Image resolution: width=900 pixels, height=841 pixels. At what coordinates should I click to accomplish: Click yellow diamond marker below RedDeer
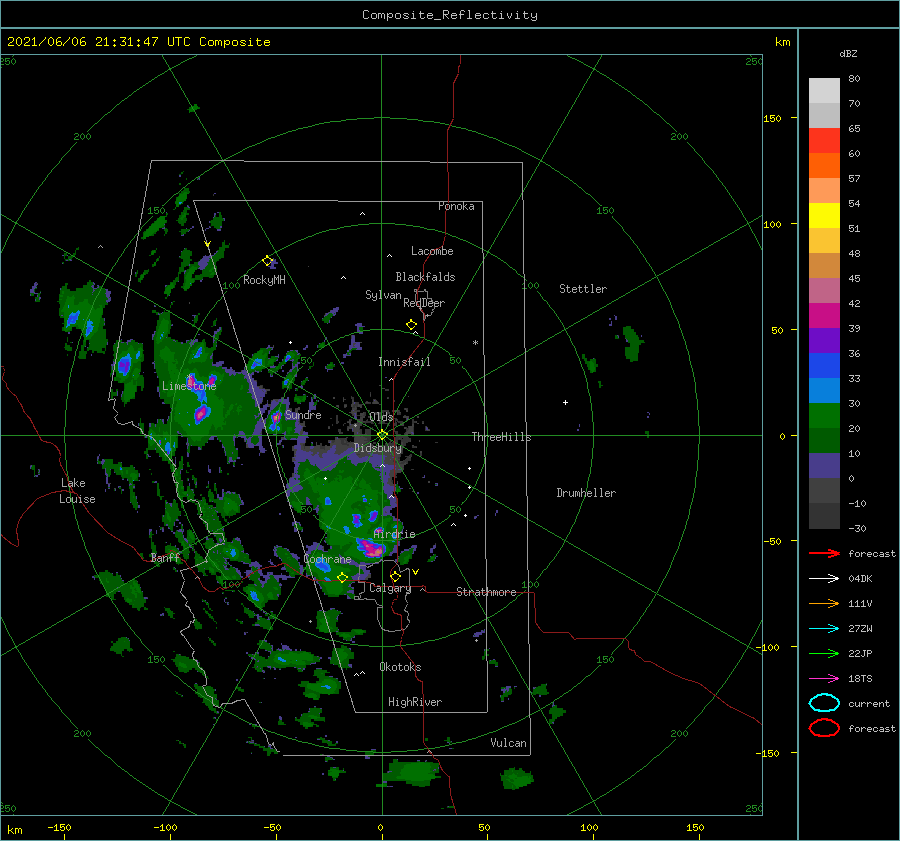[x=411, y=325]
